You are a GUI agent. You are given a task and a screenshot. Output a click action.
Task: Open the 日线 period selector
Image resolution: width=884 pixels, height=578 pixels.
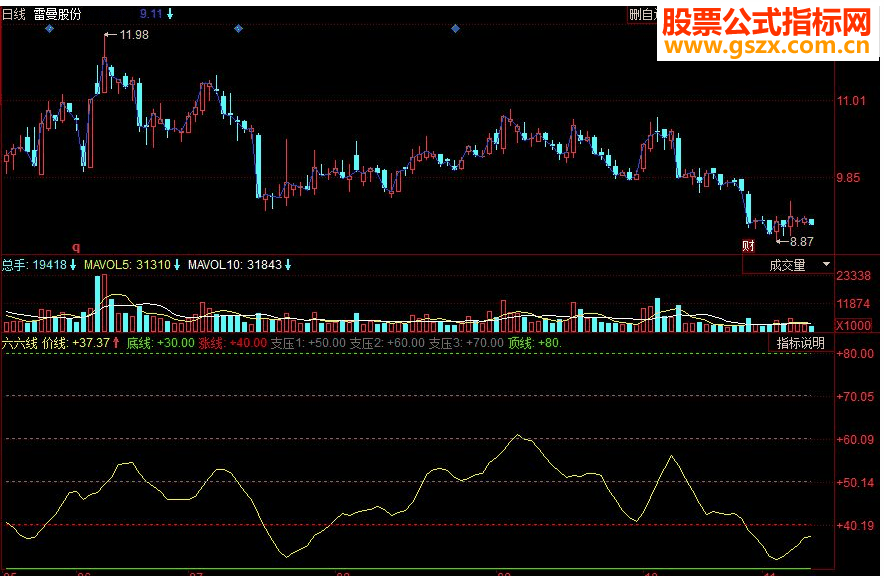click(14, 15)
